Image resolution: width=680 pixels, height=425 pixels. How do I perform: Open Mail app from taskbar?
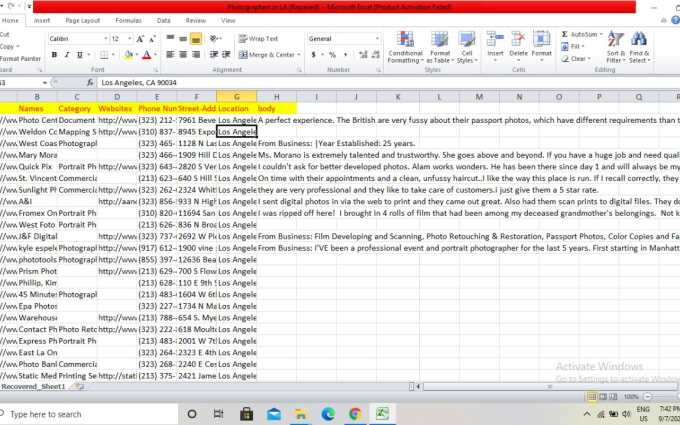pos(274,414)
